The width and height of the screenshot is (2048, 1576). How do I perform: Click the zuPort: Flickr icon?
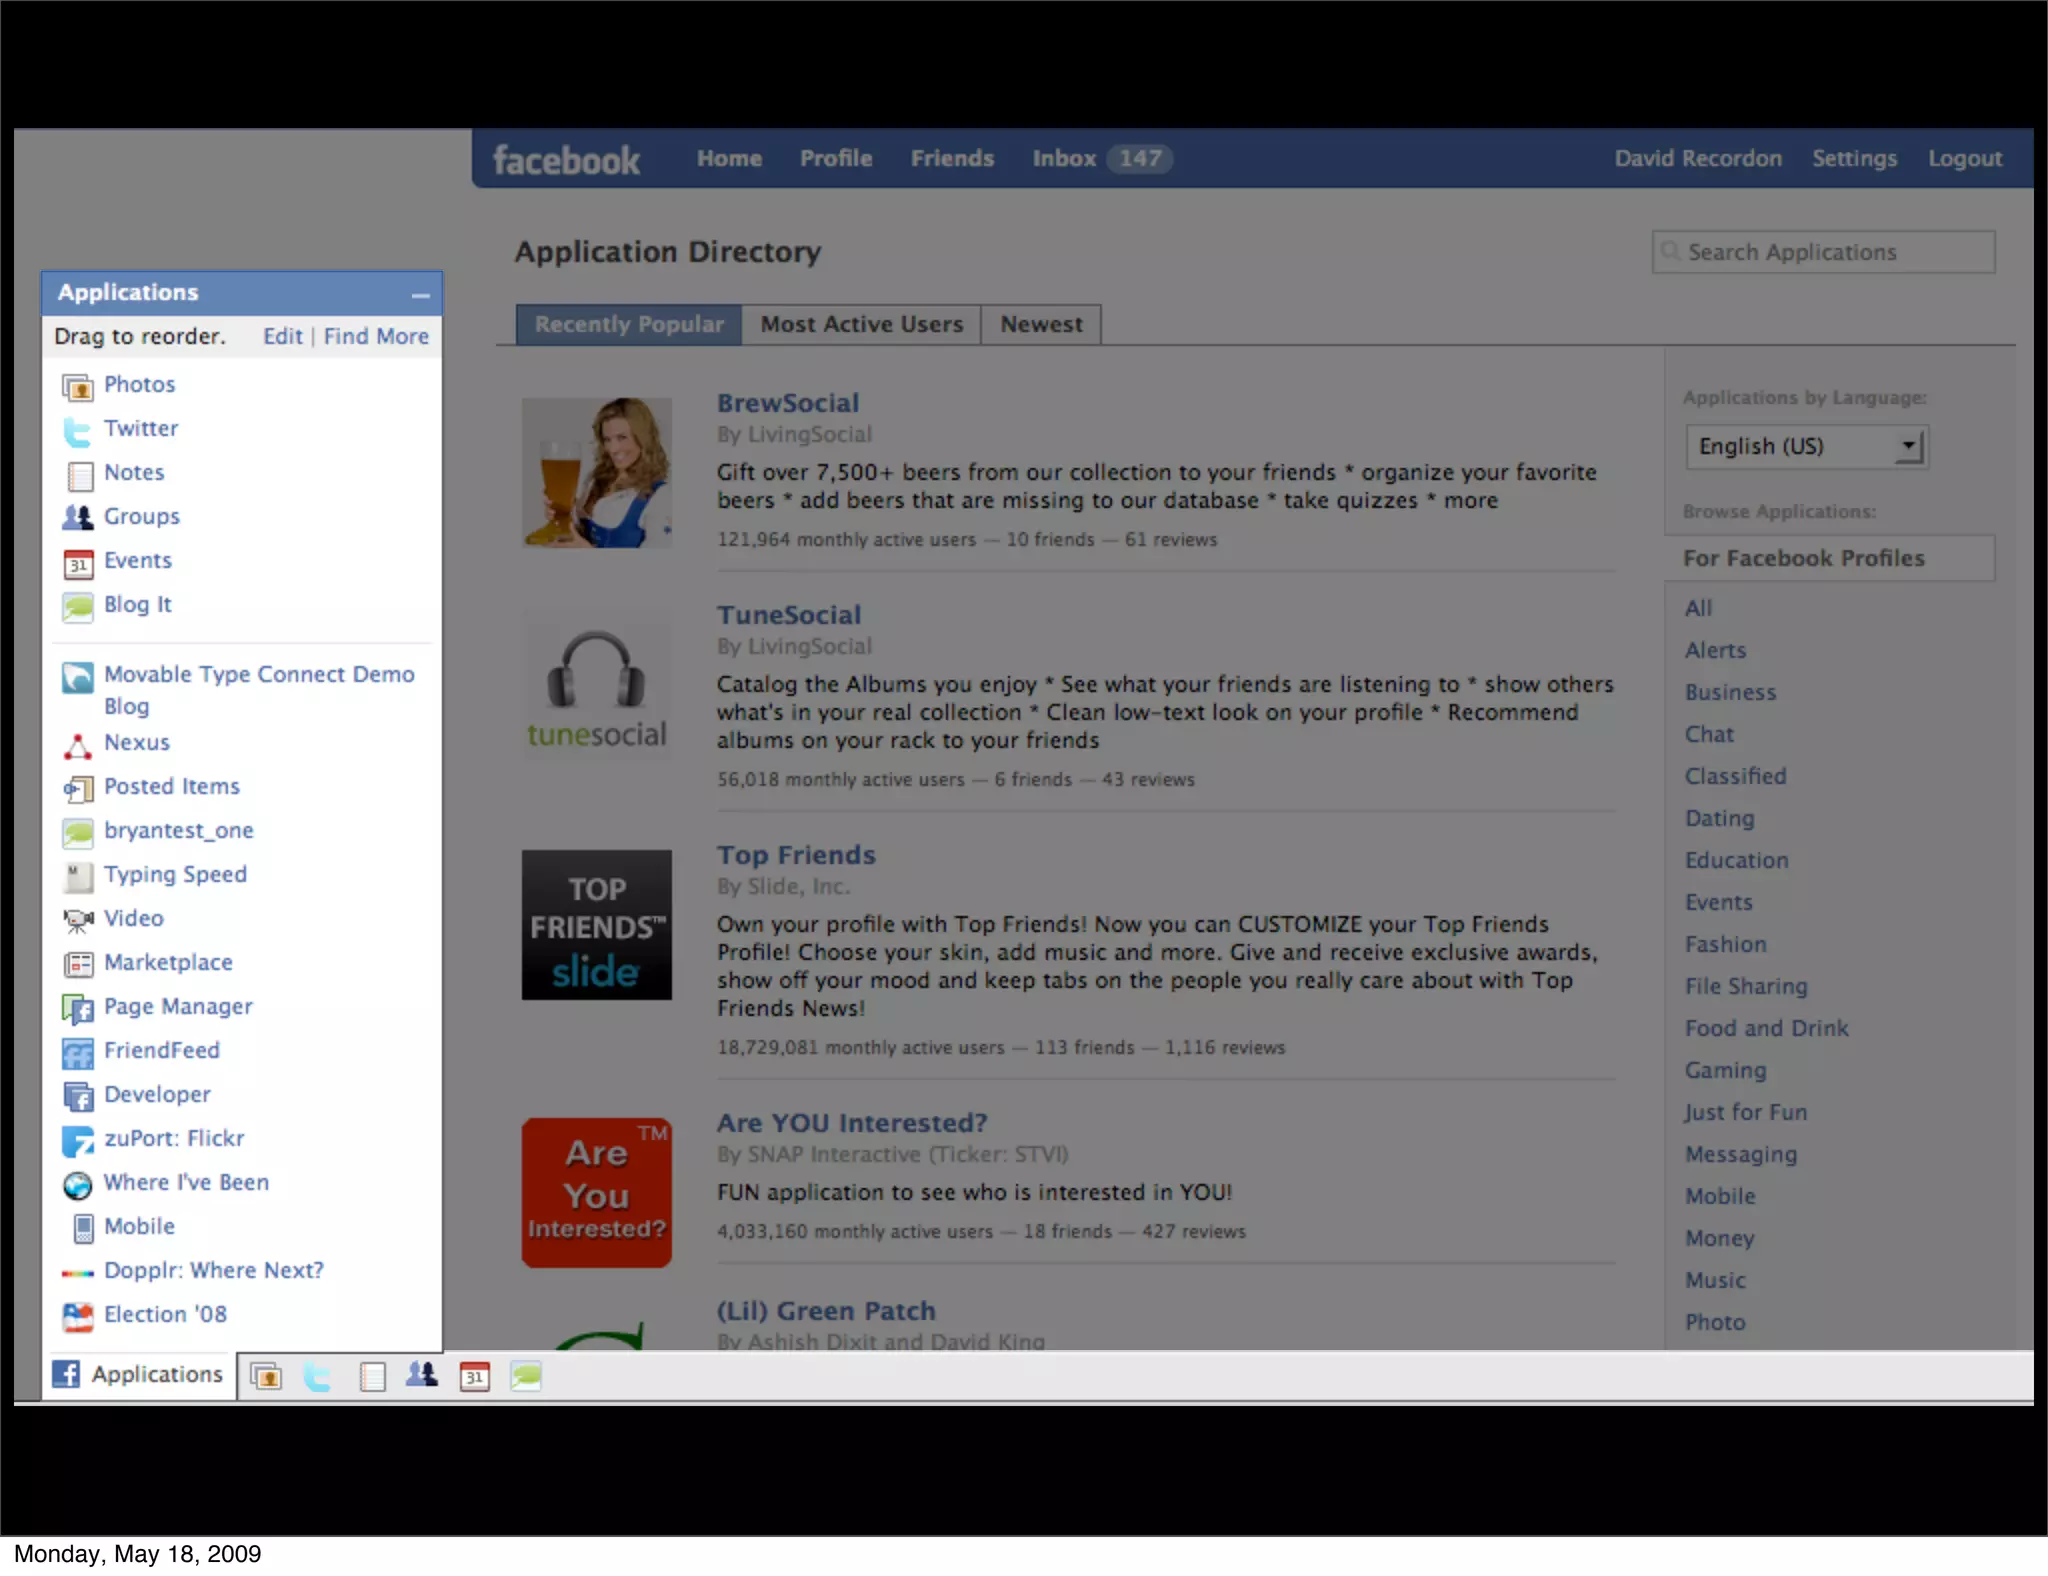(x=78, y=1141)
